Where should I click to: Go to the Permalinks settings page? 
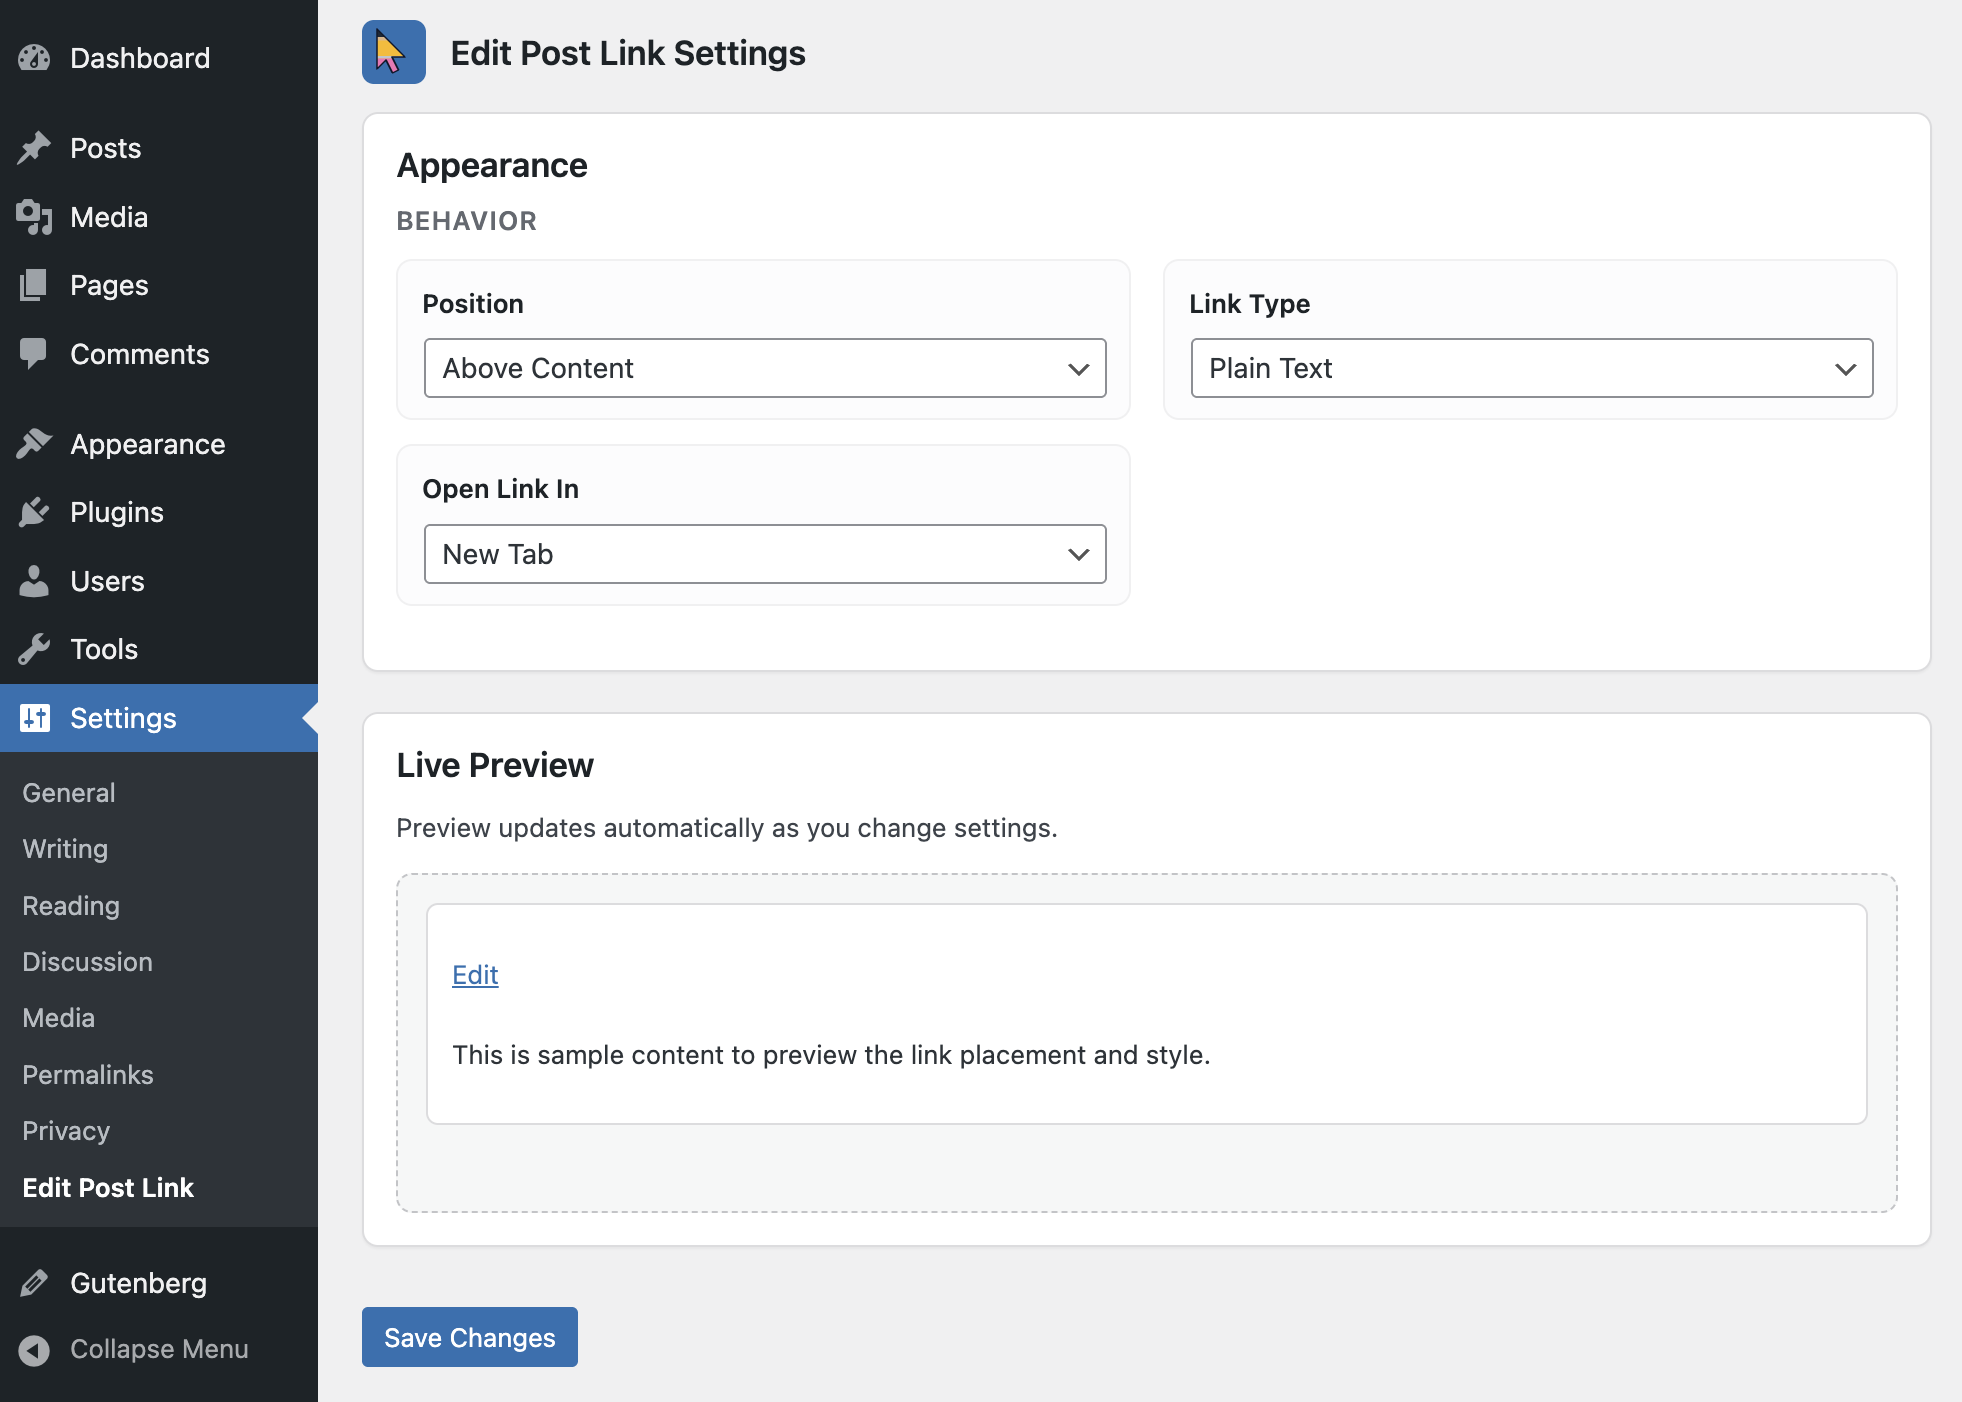(x=87, y=1074)
